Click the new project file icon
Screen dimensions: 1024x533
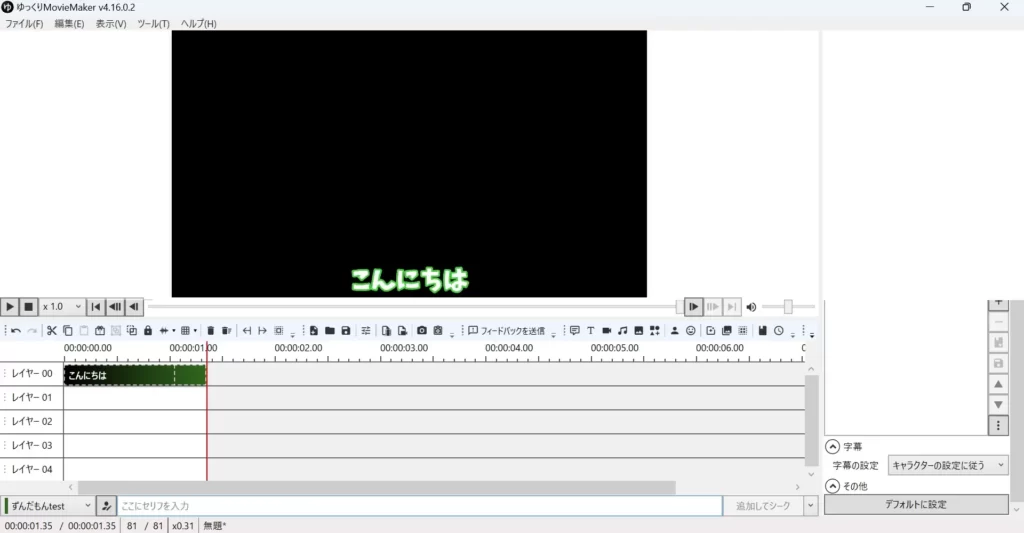click(313, 331)
